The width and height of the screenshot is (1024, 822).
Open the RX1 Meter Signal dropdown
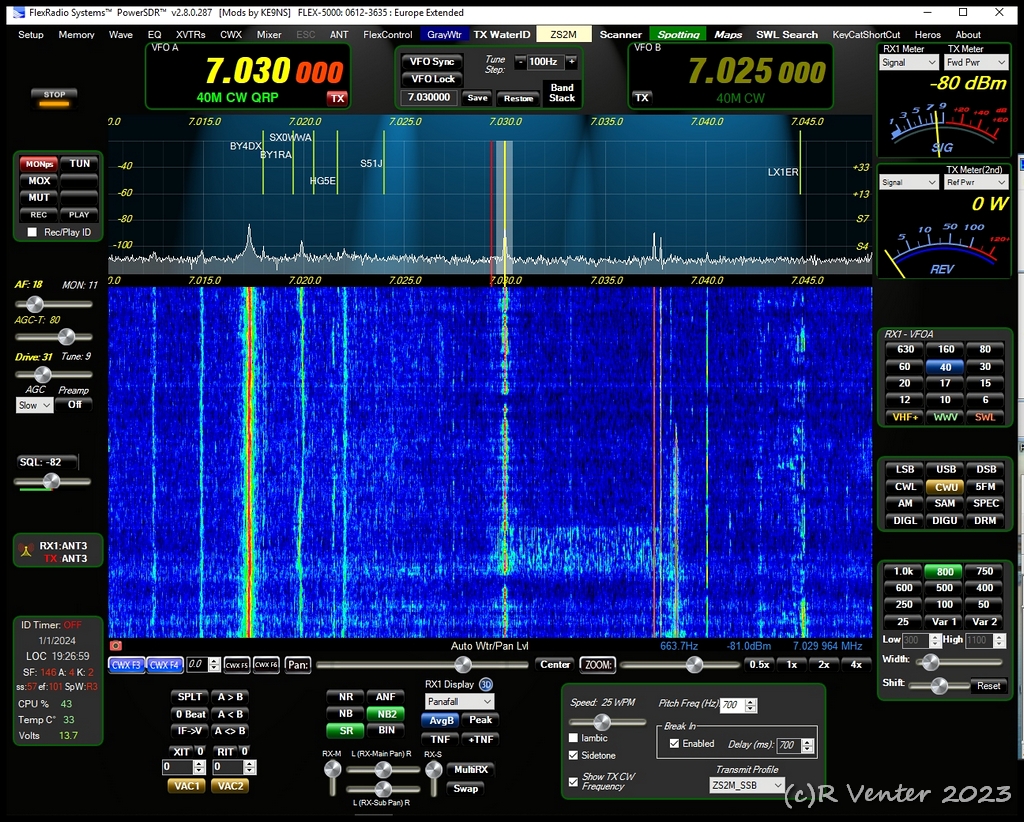click(908, 63)
